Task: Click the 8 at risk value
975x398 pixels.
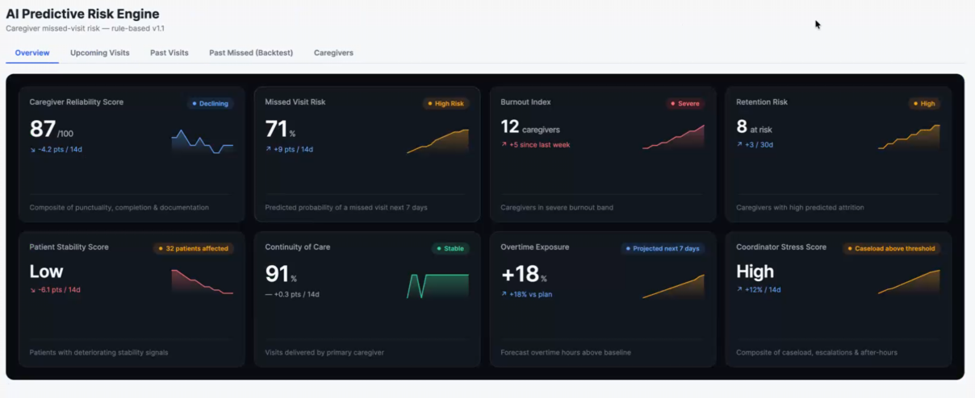Action: tap(754, 127)
